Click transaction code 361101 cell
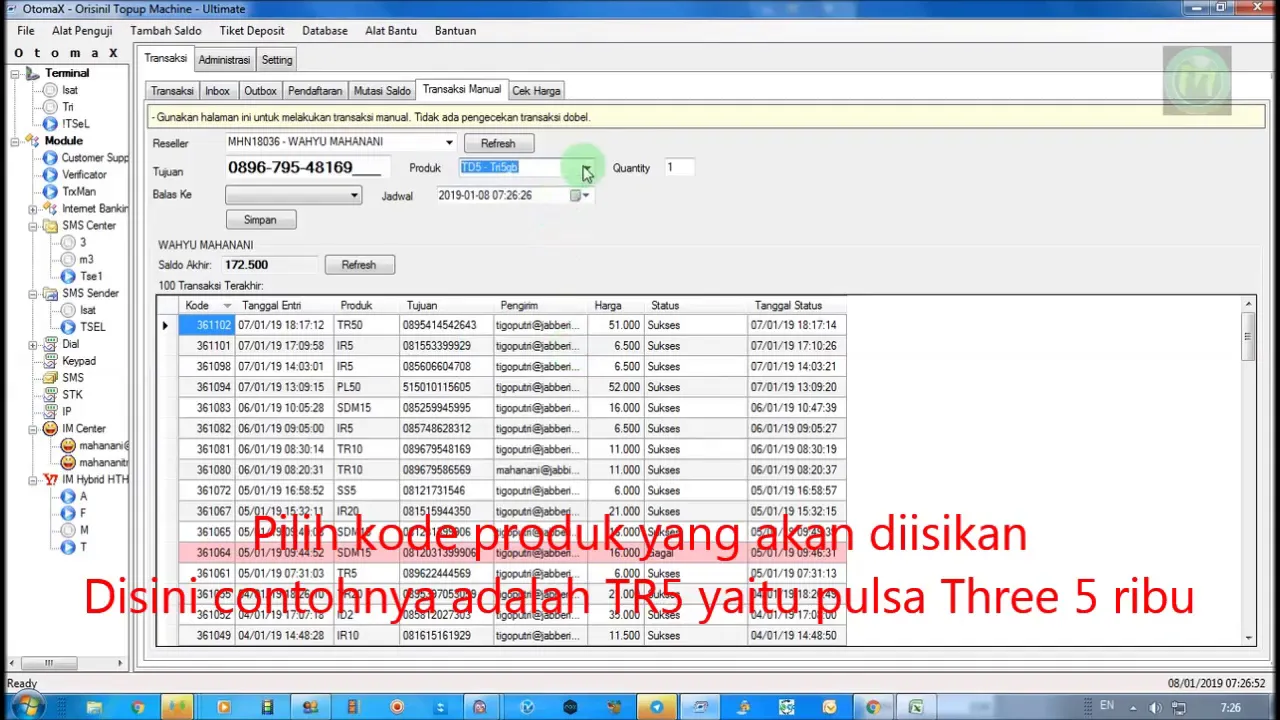 pos(207,346)
